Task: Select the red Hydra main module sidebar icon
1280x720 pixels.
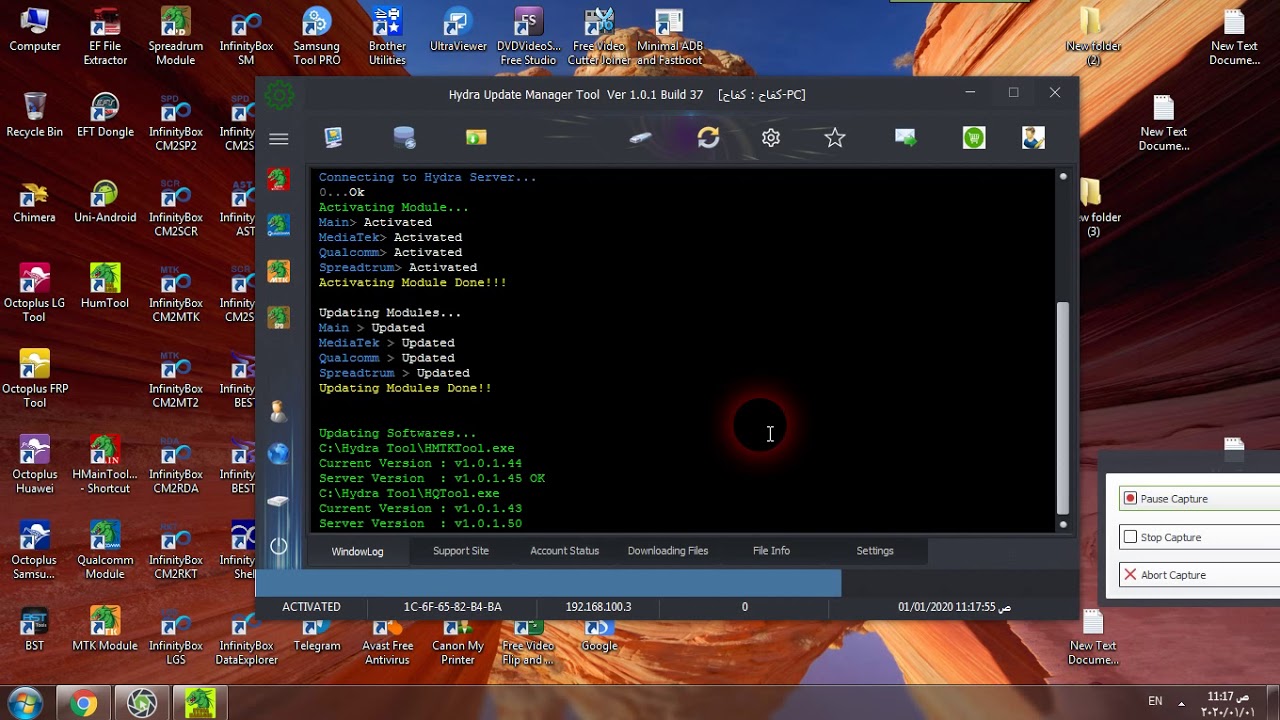Action: 279,179
